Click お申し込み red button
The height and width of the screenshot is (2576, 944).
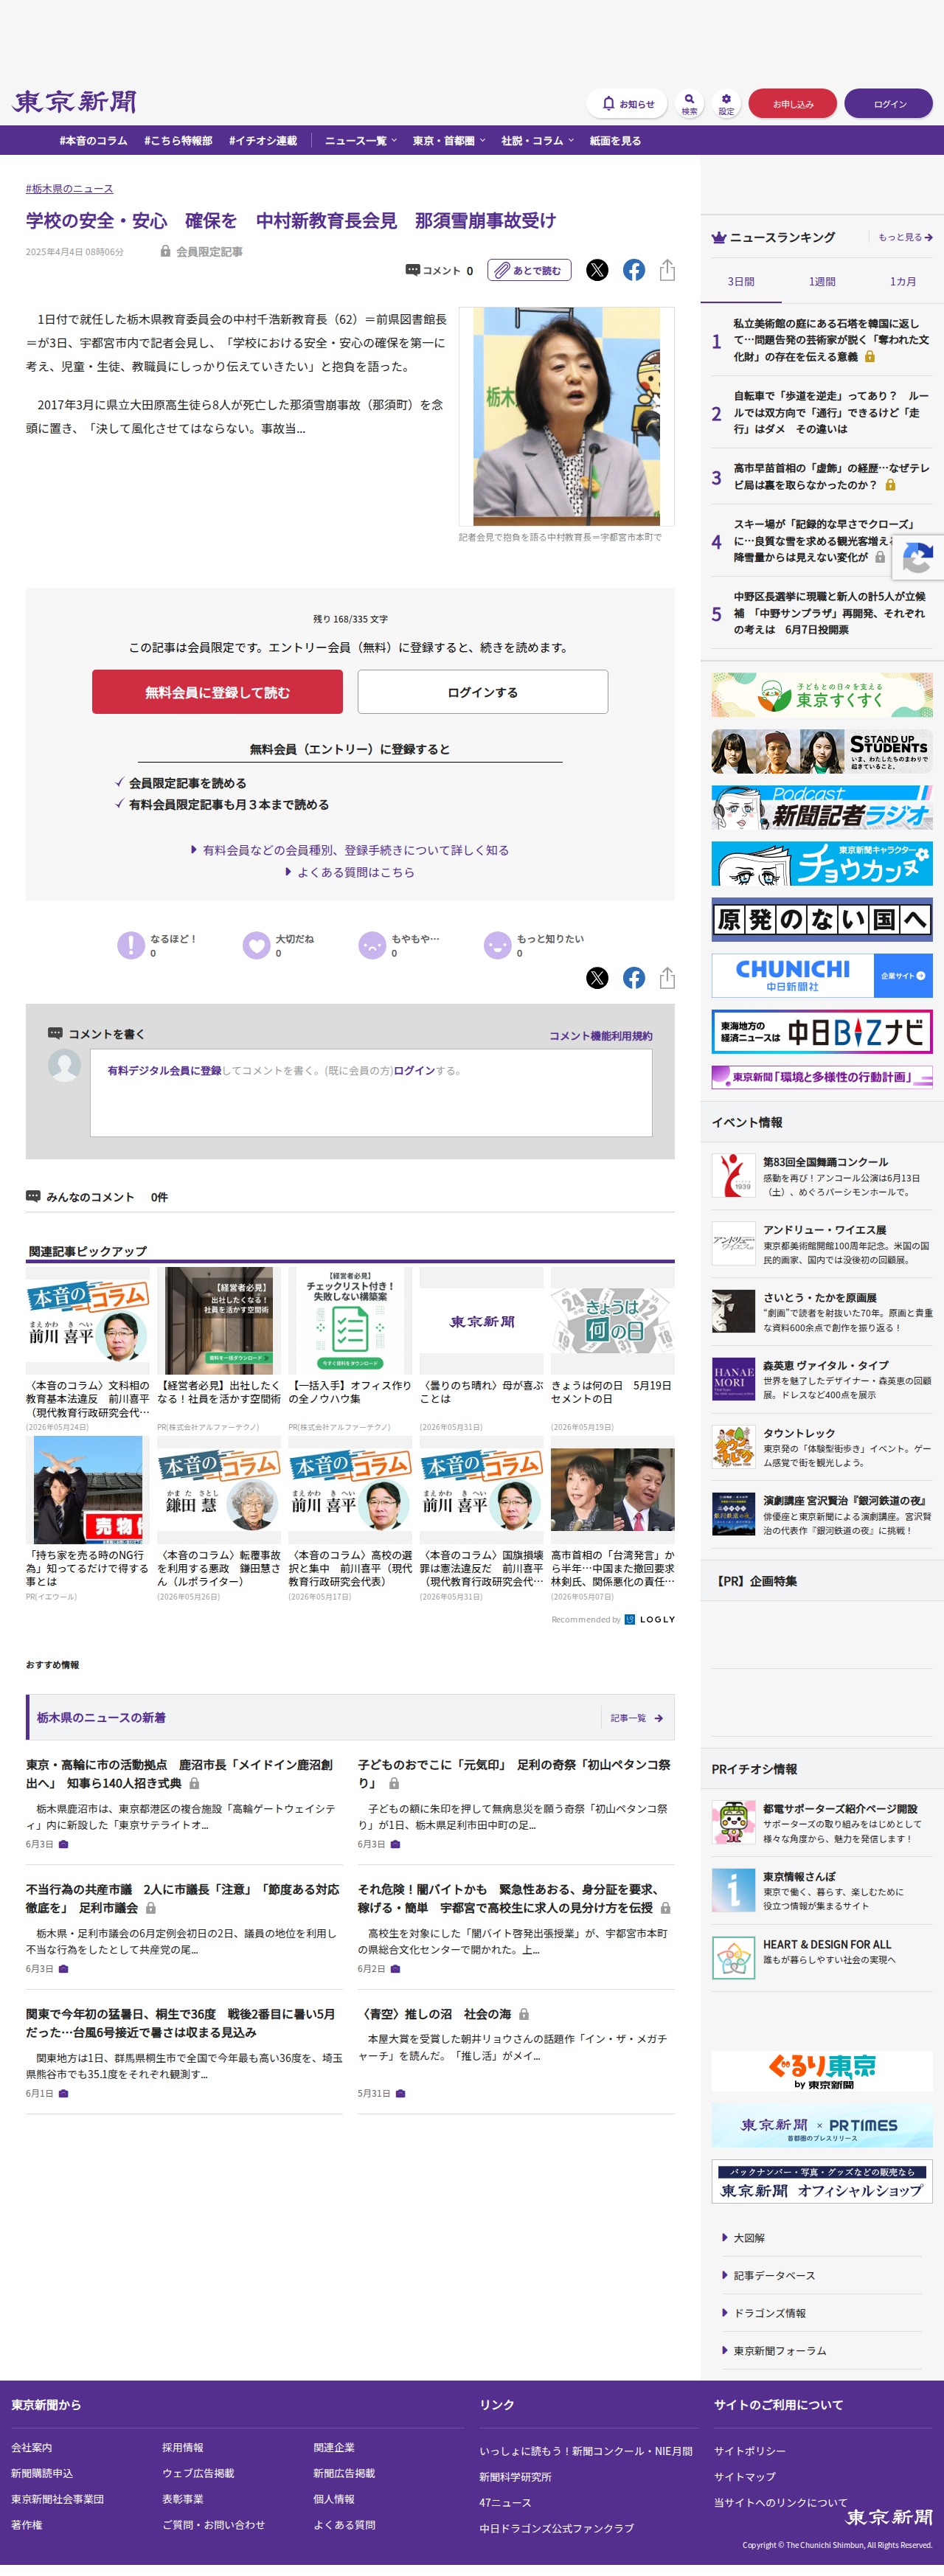793,104
